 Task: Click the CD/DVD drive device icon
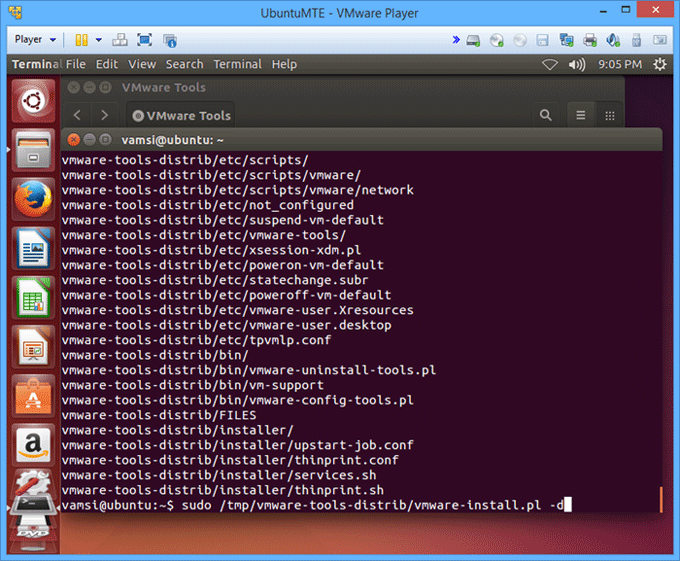497,40
